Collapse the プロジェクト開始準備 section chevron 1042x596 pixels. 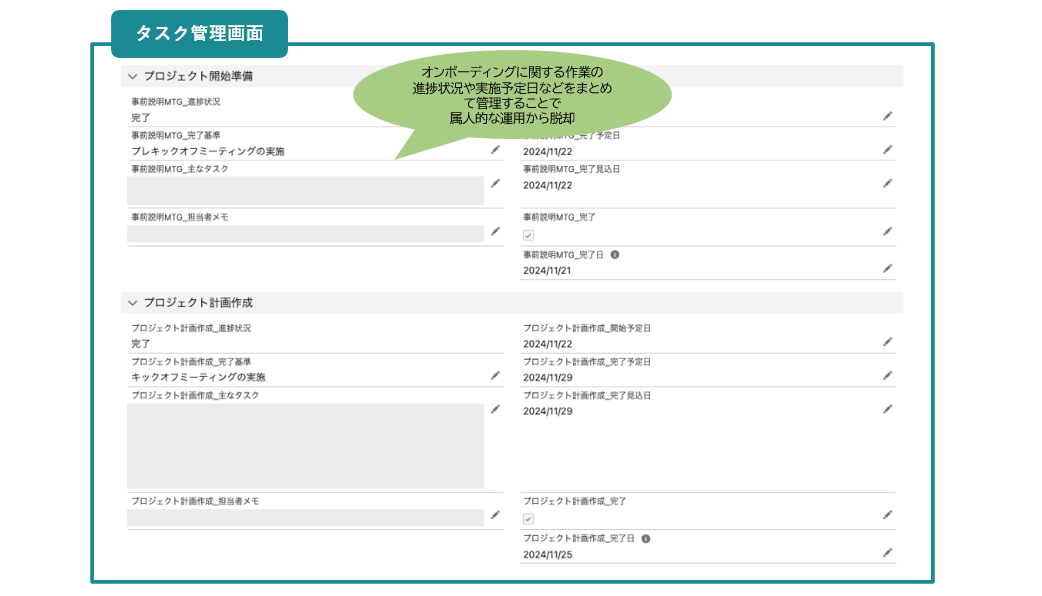[x=132, y=76]
